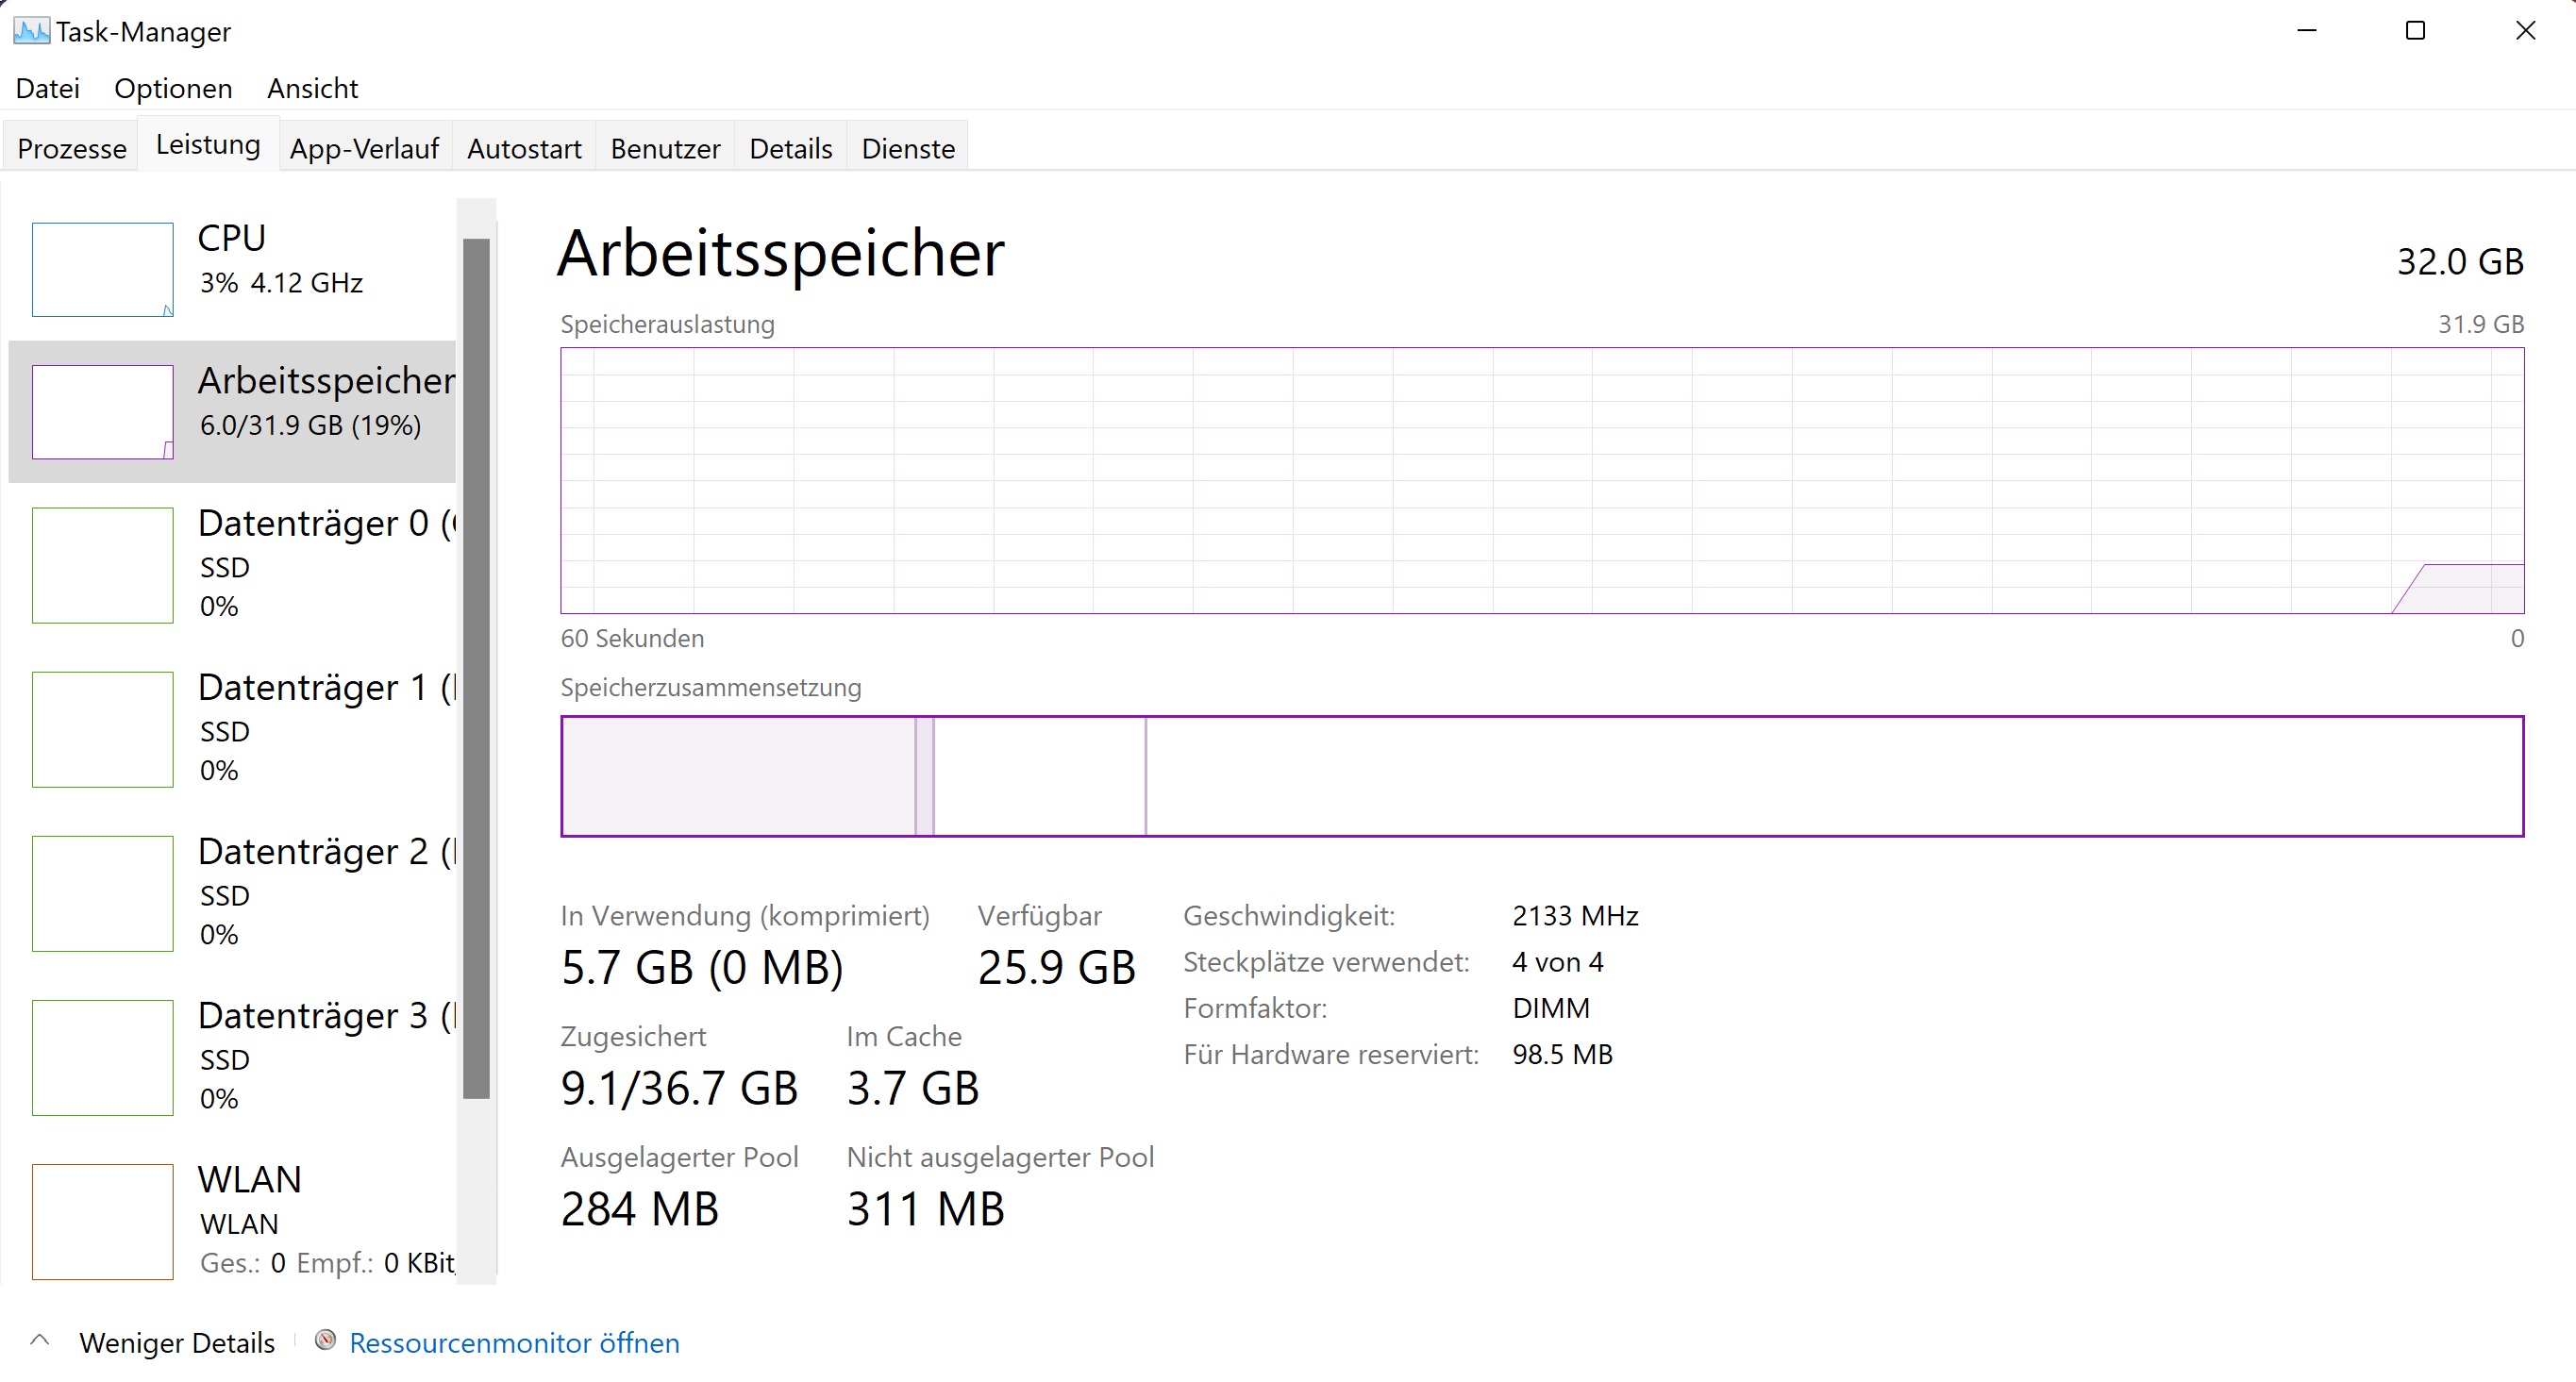This screenshot has height=1382, width=2576.
Task: Click the Task-Manager app icon in title bar
Action: pos(31,31)
